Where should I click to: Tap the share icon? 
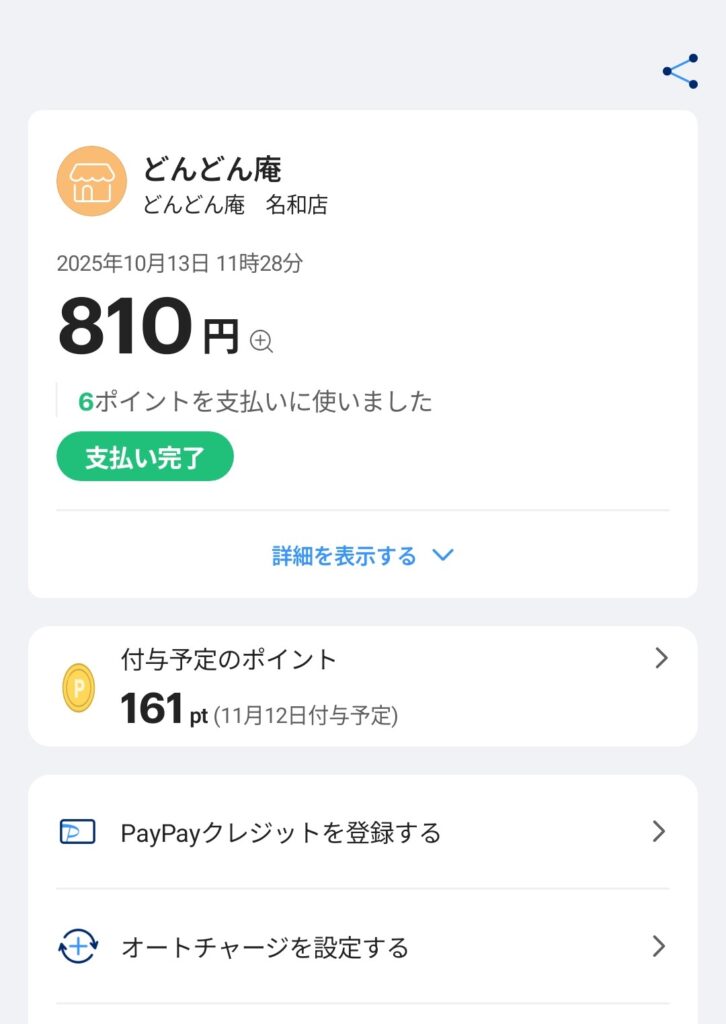coord(680,72)
